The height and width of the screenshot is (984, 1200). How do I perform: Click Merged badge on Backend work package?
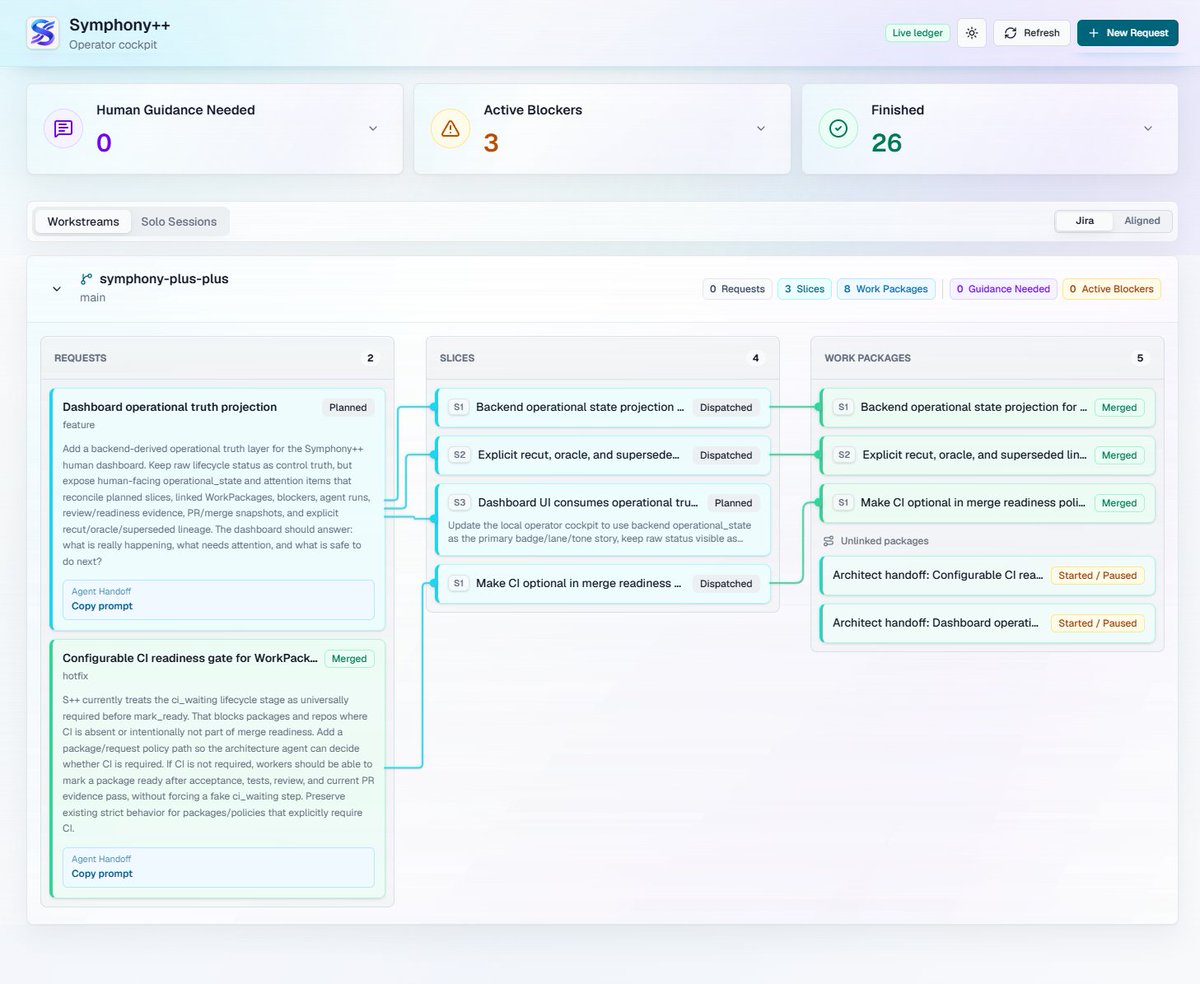[x=1120, y=407]
